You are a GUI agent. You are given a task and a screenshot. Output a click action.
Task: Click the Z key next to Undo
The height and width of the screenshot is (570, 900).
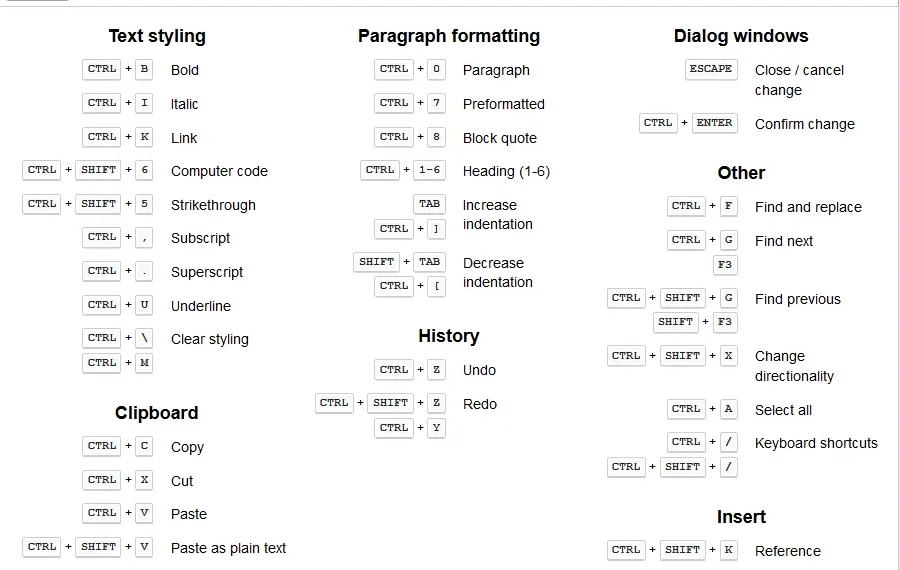click(436, 370)
